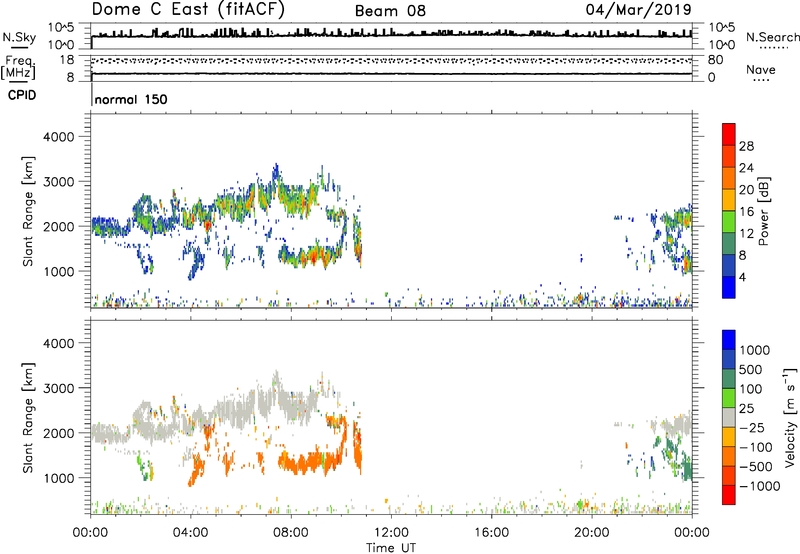Image resolution: width=800 pixels, height=554 pixels.
Task: Click the '18' frequency tick label
Action: click(67, 60)
